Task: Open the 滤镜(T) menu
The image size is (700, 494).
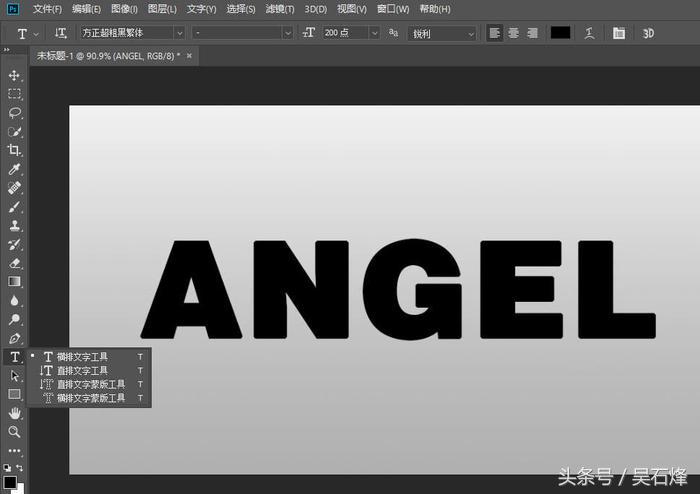Action: (279, 8)
